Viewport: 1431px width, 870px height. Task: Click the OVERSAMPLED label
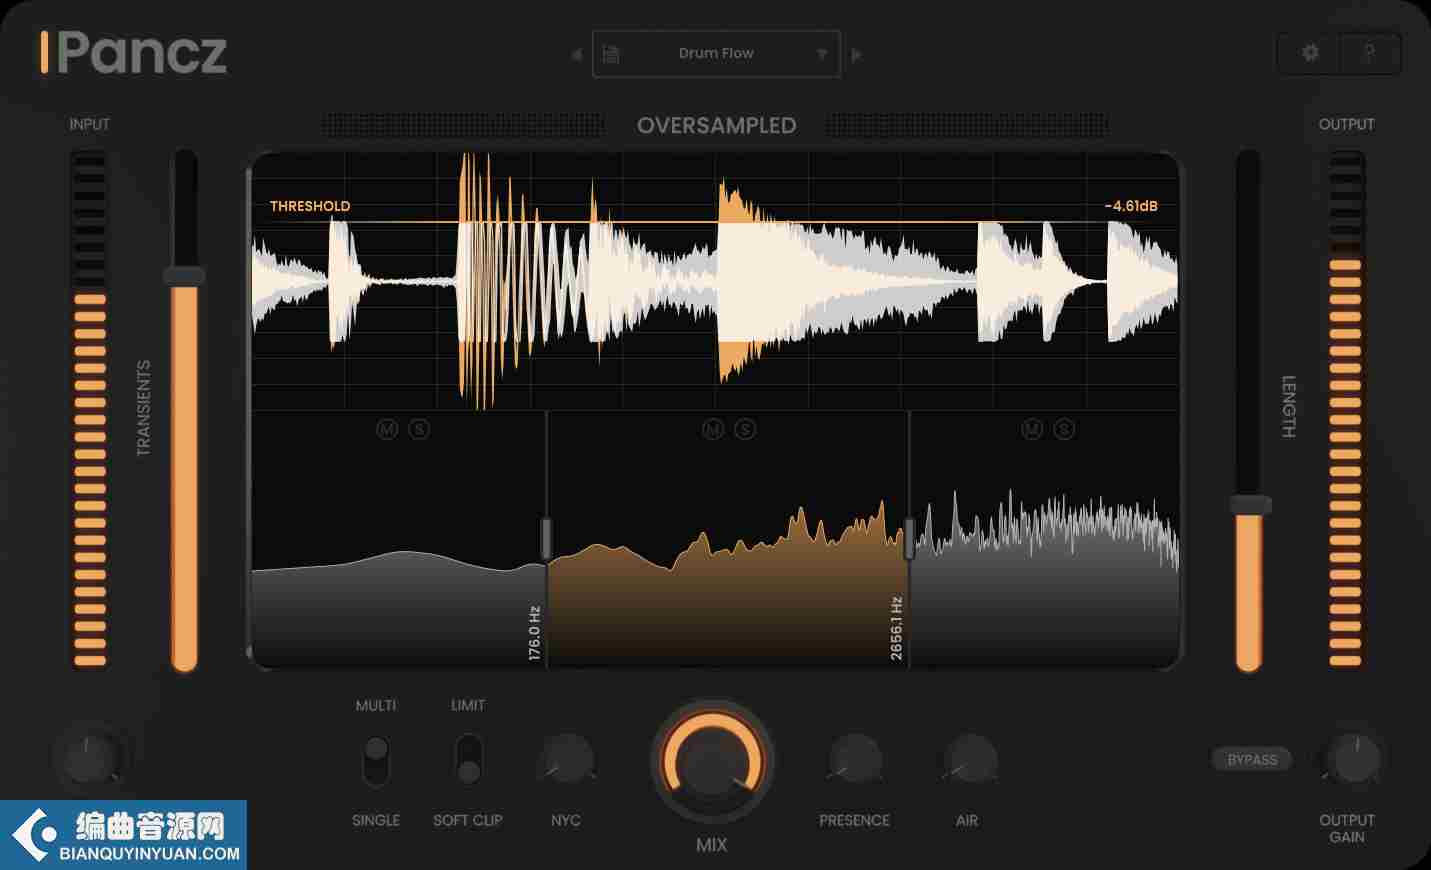716,125
